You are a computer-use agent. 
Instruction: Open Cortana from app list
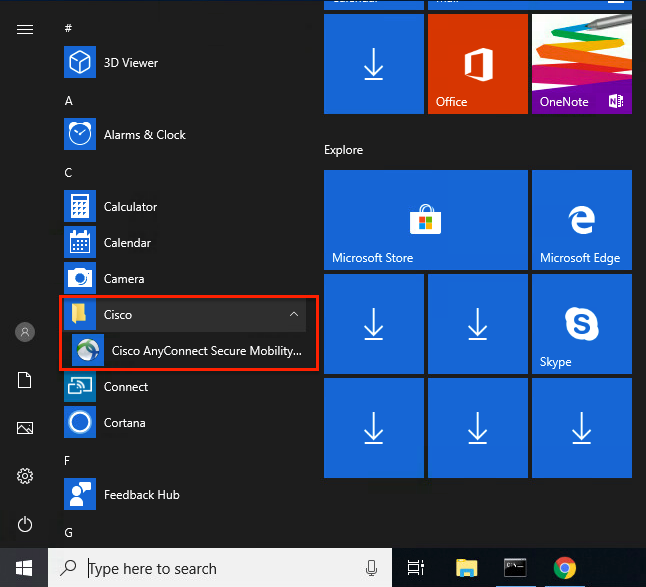pyautogui.click(x=185, y=422)
